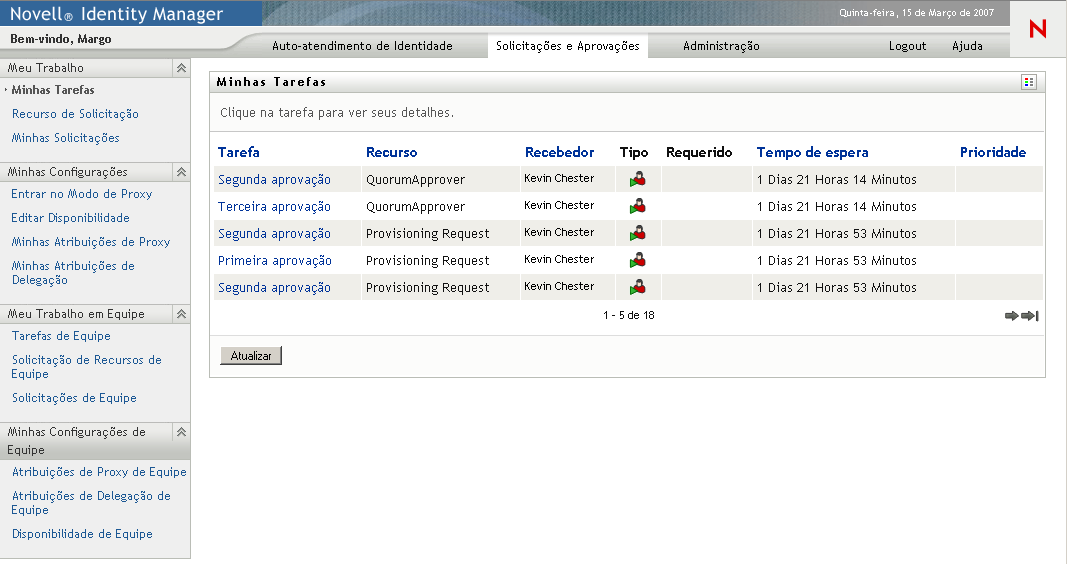Select Minhas Tarefas in sidebar

point(53,90)
